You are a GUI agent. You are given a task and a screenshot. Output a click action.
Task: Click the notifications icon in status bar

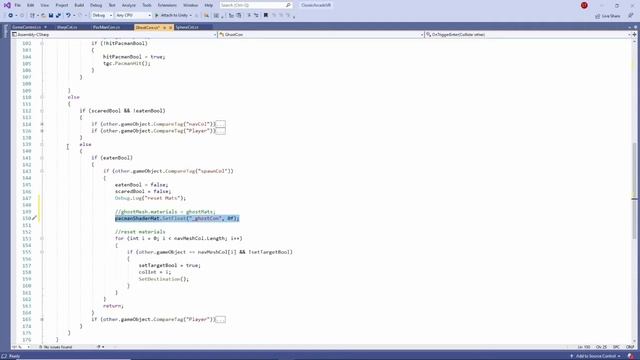coord(631,356)
